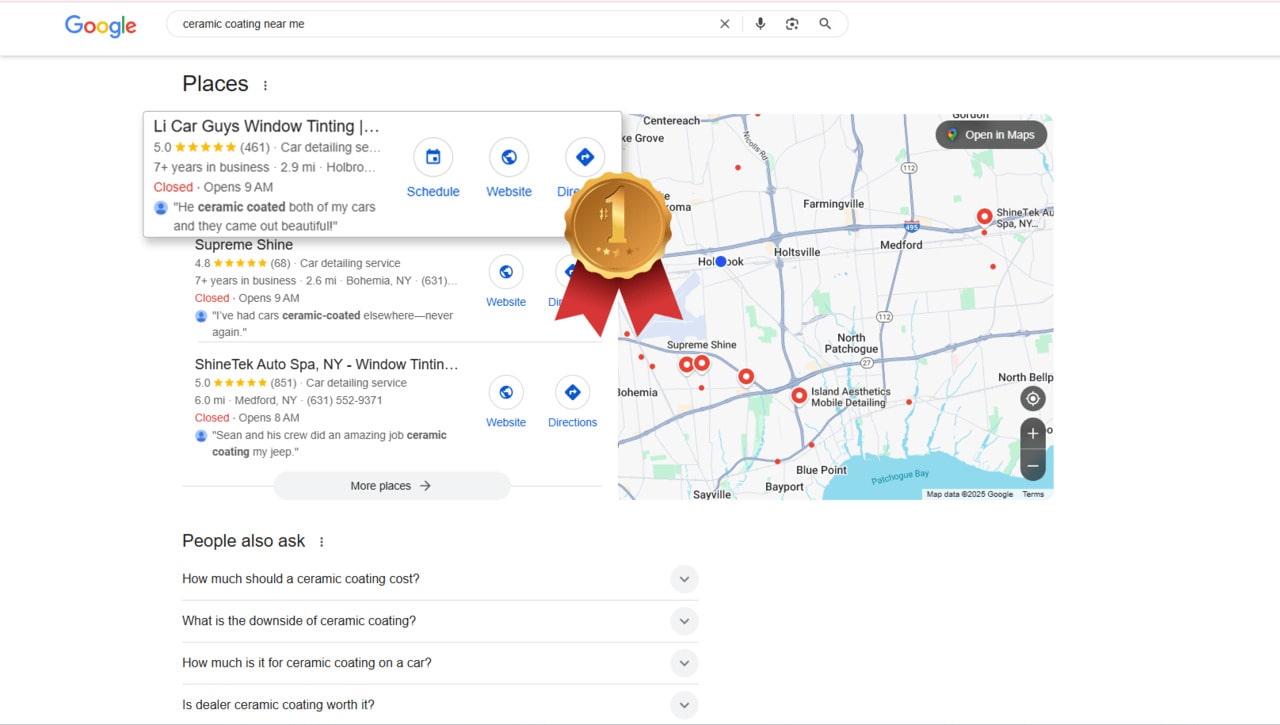This screenshot has height=725, width=1280.
Task: Click the North Patchogue map label
Action: tap(851, 343)
